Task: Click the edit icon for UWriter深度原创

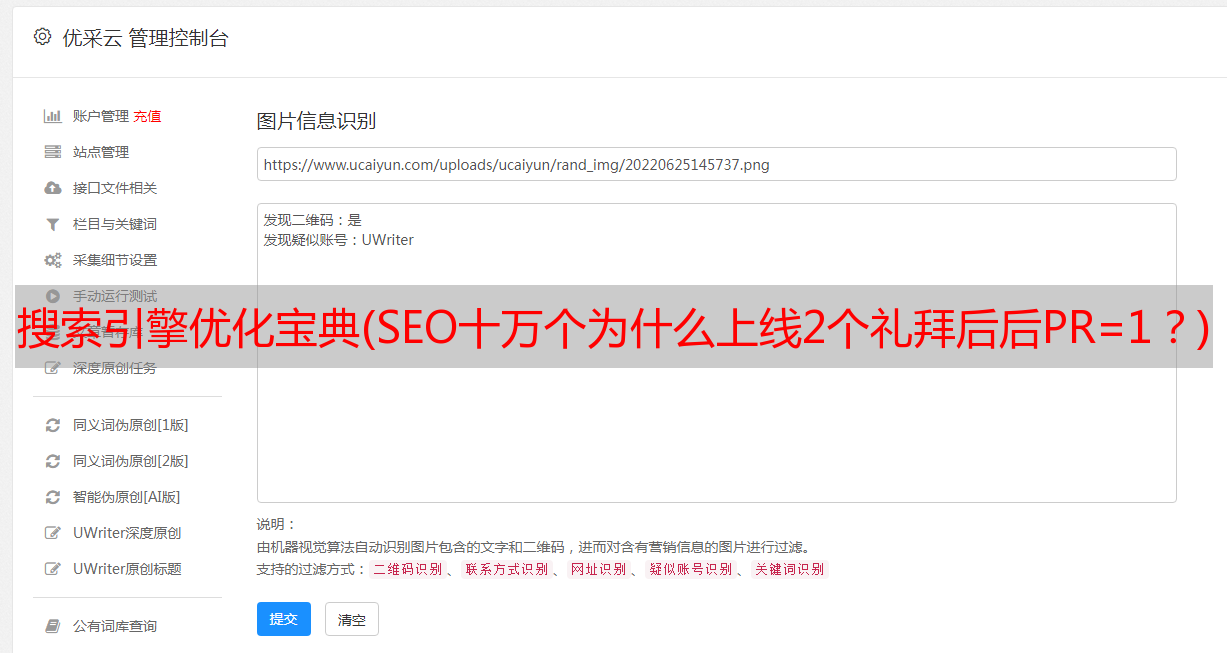Action: point(53,533)
